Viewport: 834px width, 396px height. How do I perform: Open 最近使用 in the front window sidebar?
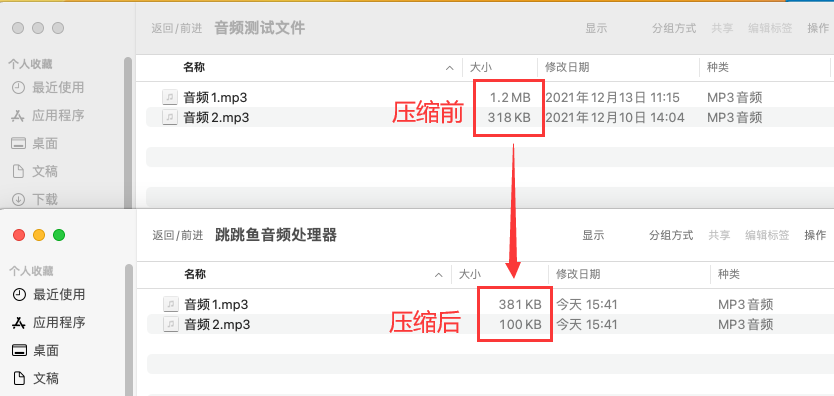(48, 294)
